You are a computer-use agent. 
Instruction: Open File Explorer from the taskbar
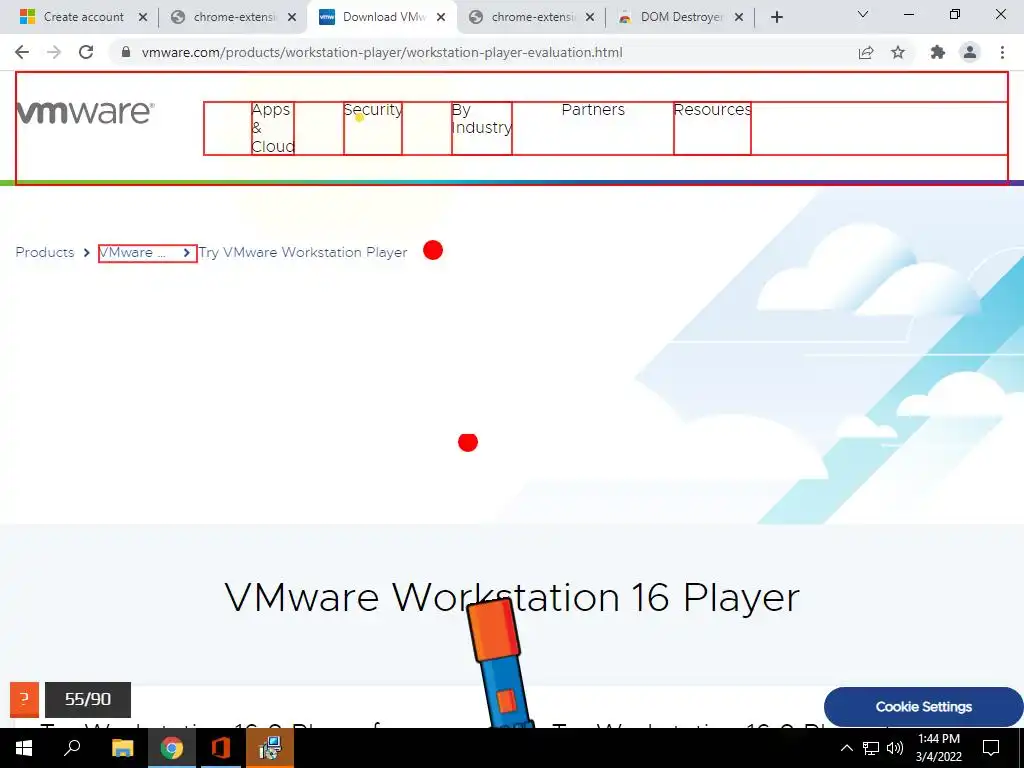tap(122, 748)
